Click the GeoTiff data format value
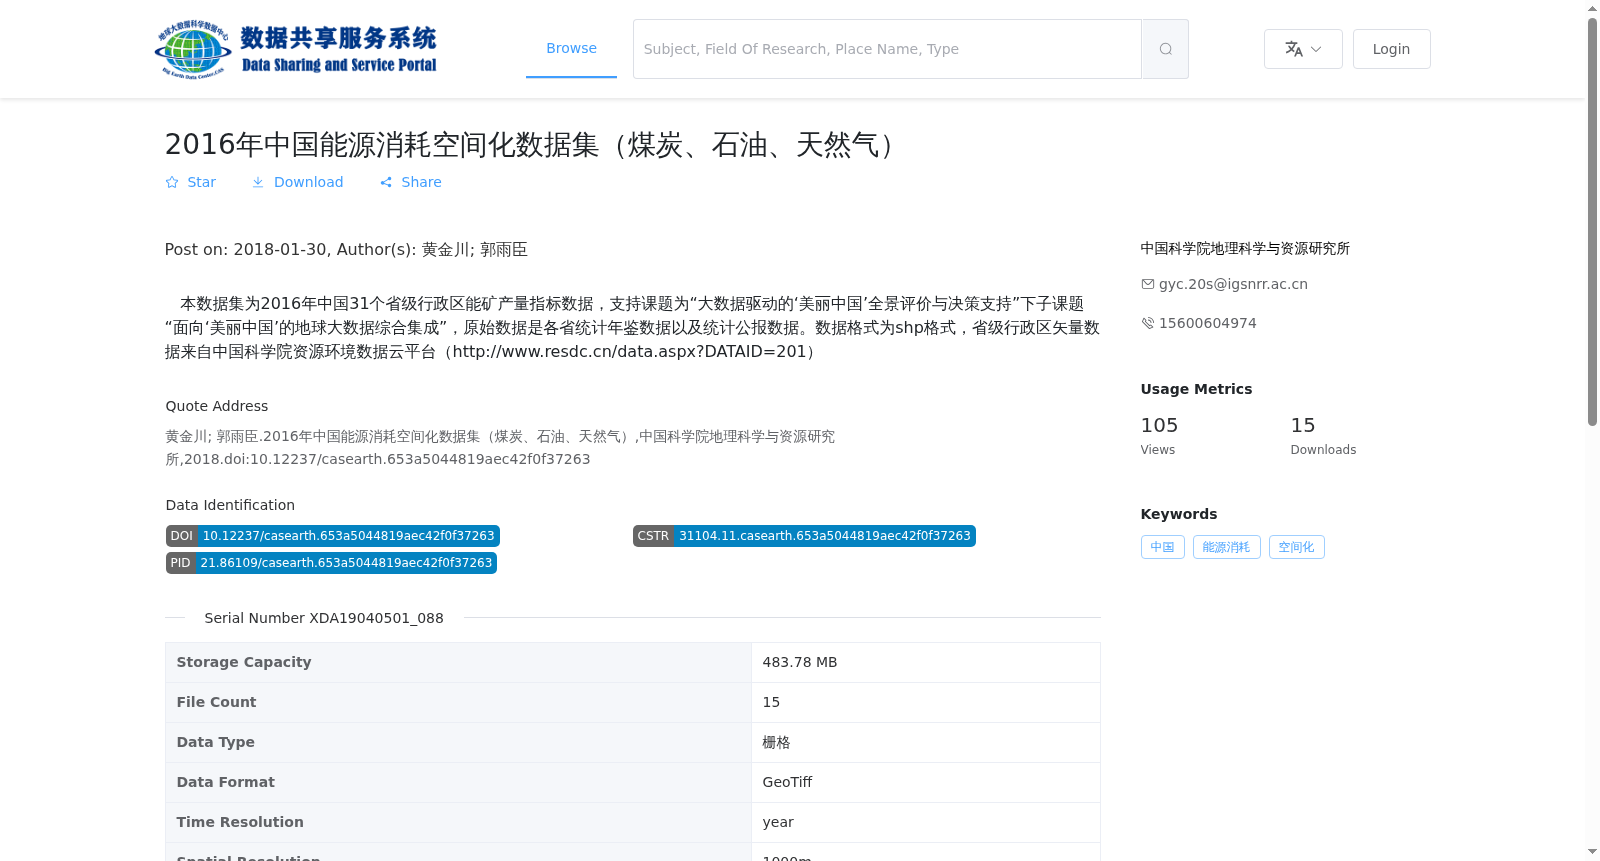1600x861 pixels. 787,782
